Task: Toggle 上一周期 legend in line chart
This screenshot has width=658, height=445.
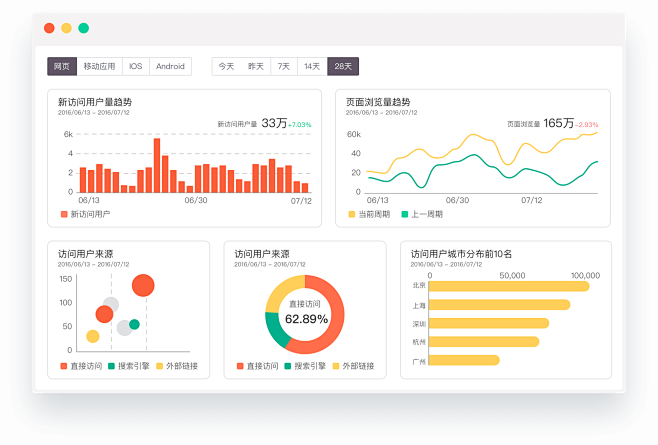Action: (x=422, y=215)
